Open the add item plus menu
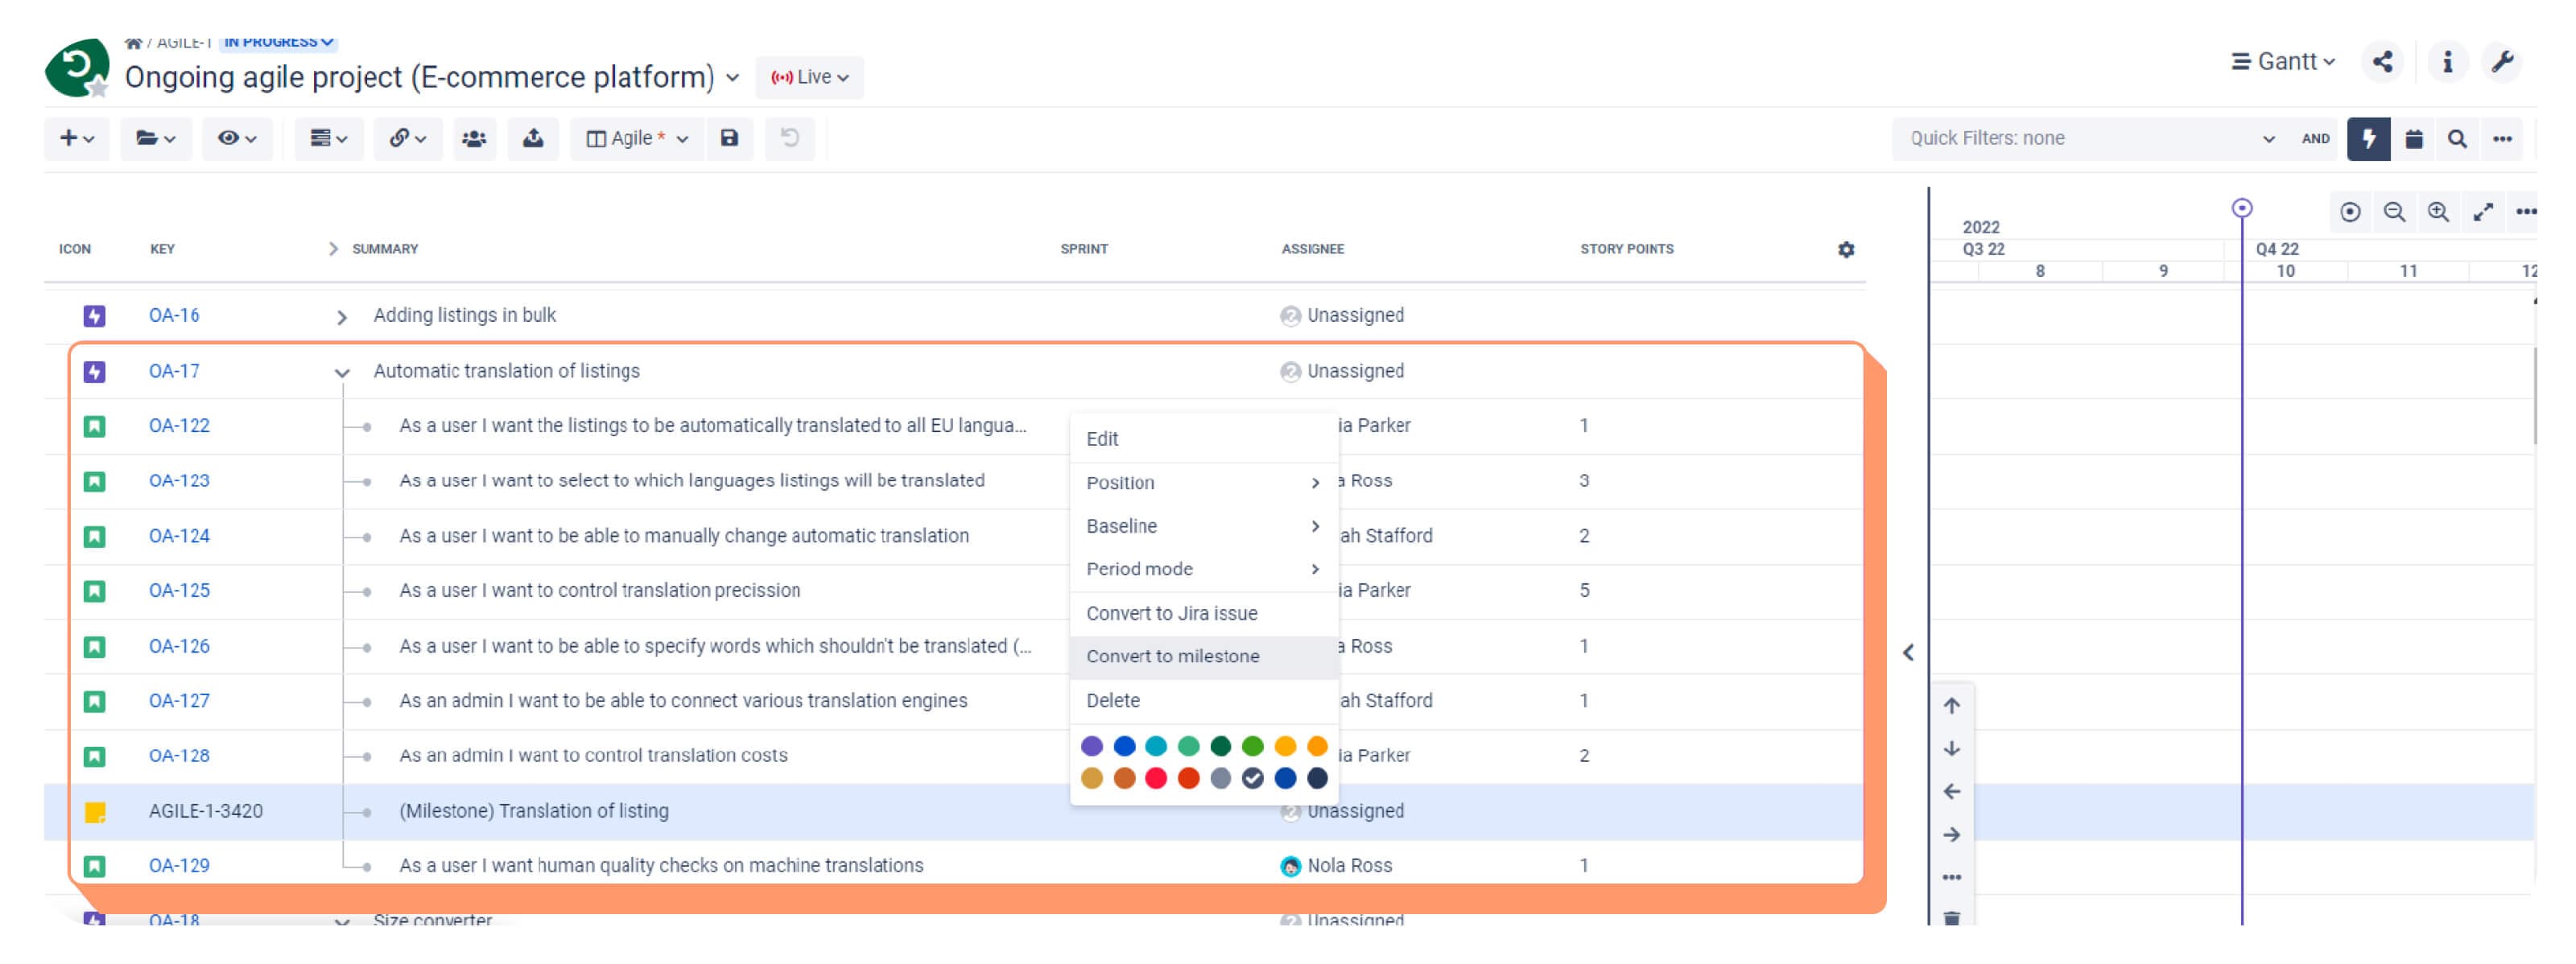Screen dimensions: 2576x964 pos(77,139)
